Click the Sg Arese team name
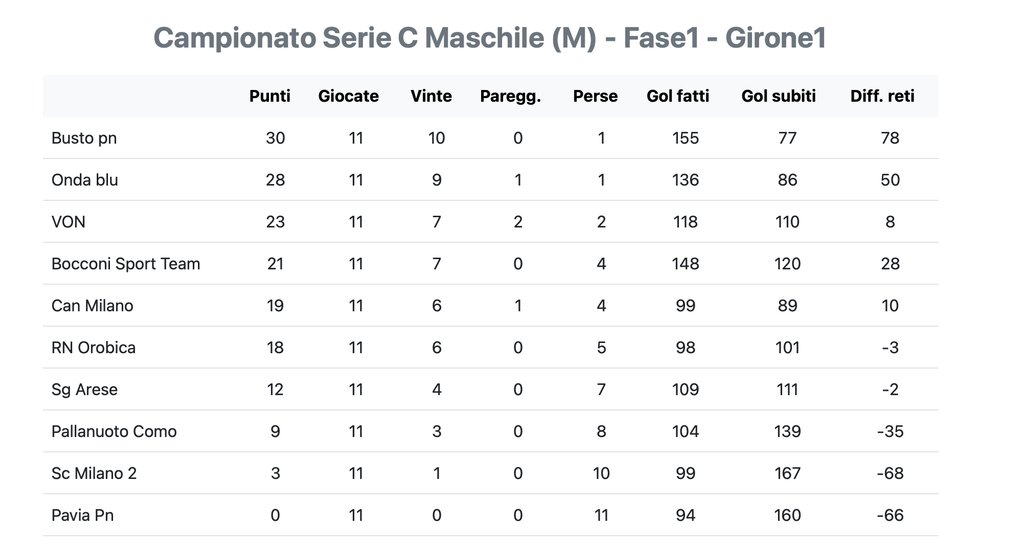 [84, 390]
